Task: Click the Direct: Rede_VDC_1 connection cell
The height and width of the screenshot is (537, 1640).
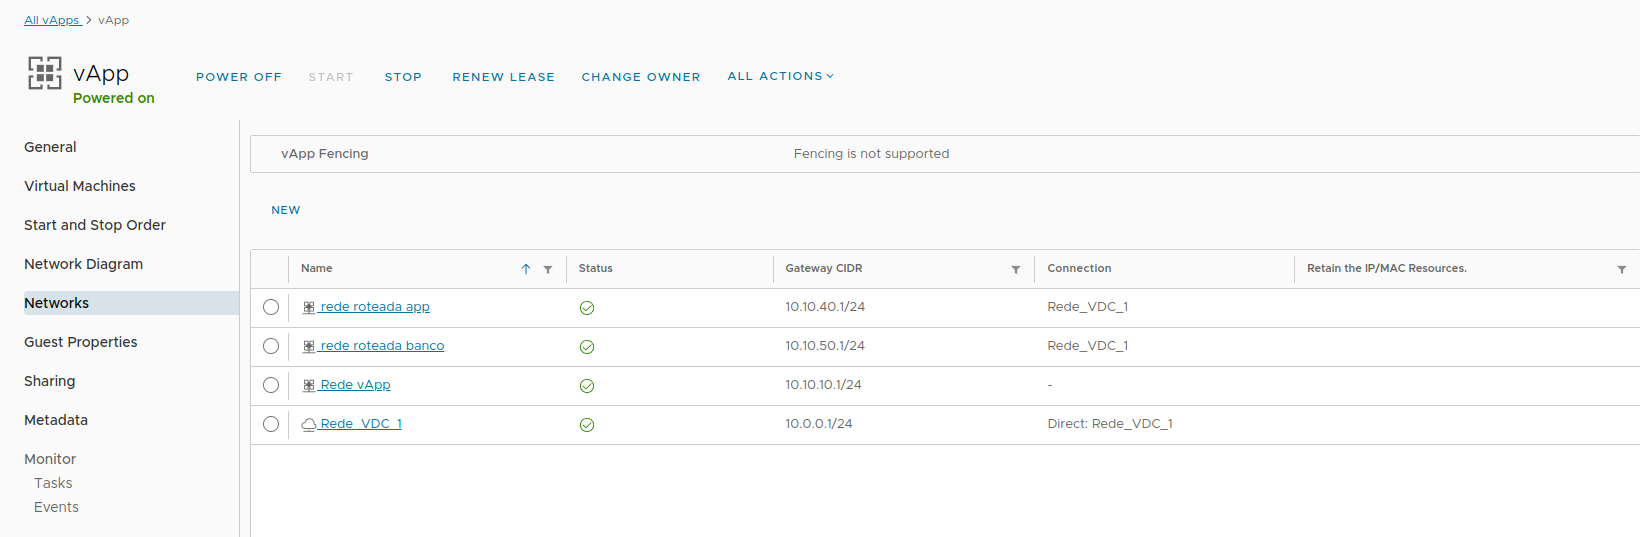Action: click(x=1110, y=424)
